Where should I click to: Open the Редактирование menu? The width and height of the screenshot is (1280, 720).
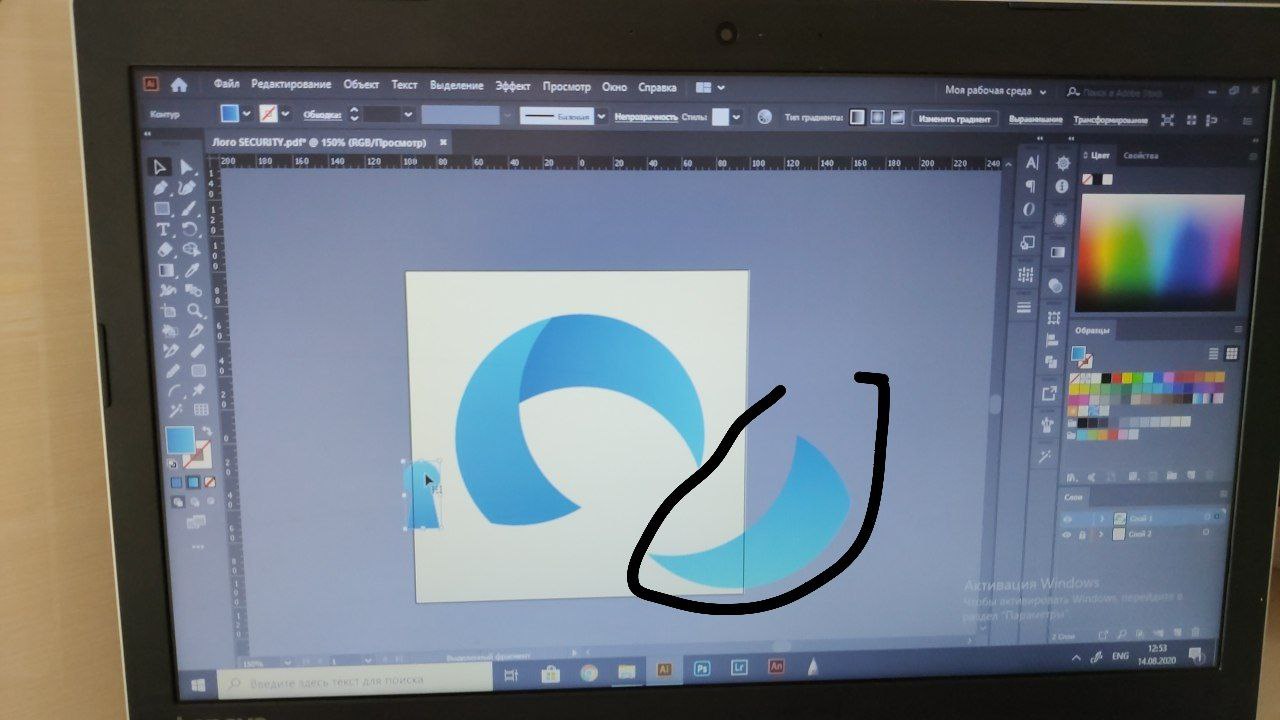click(x=291, y=86)
